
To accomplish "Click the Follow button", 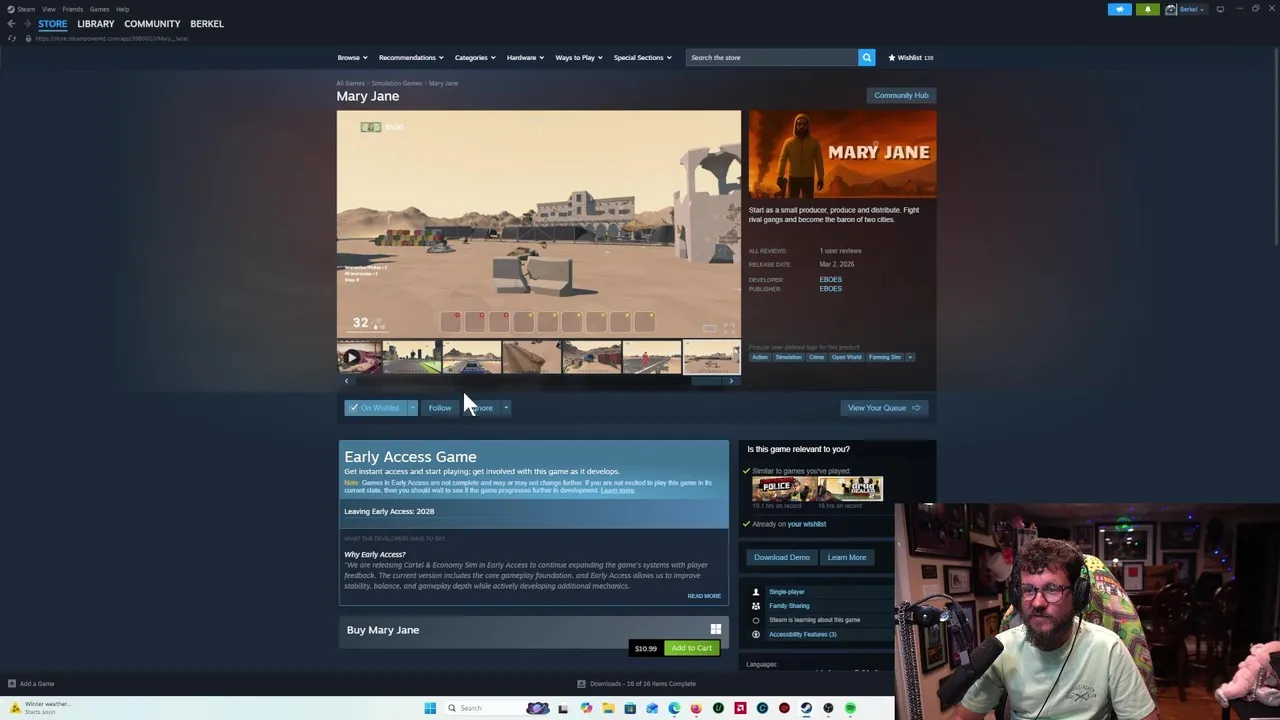I will click(440, 408).
